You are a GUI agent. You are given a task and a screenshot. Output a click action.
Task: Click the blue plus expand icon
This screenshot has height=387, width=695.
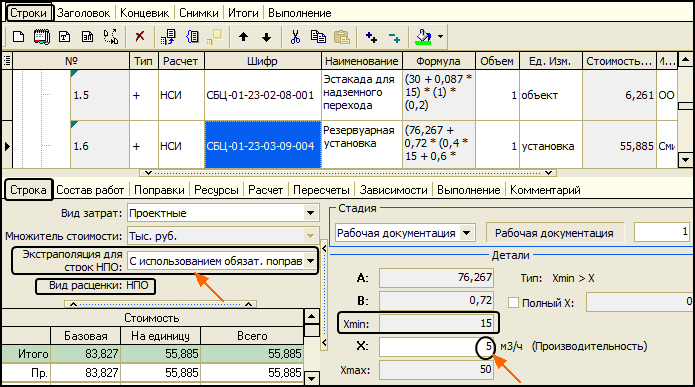pos(371,37)
